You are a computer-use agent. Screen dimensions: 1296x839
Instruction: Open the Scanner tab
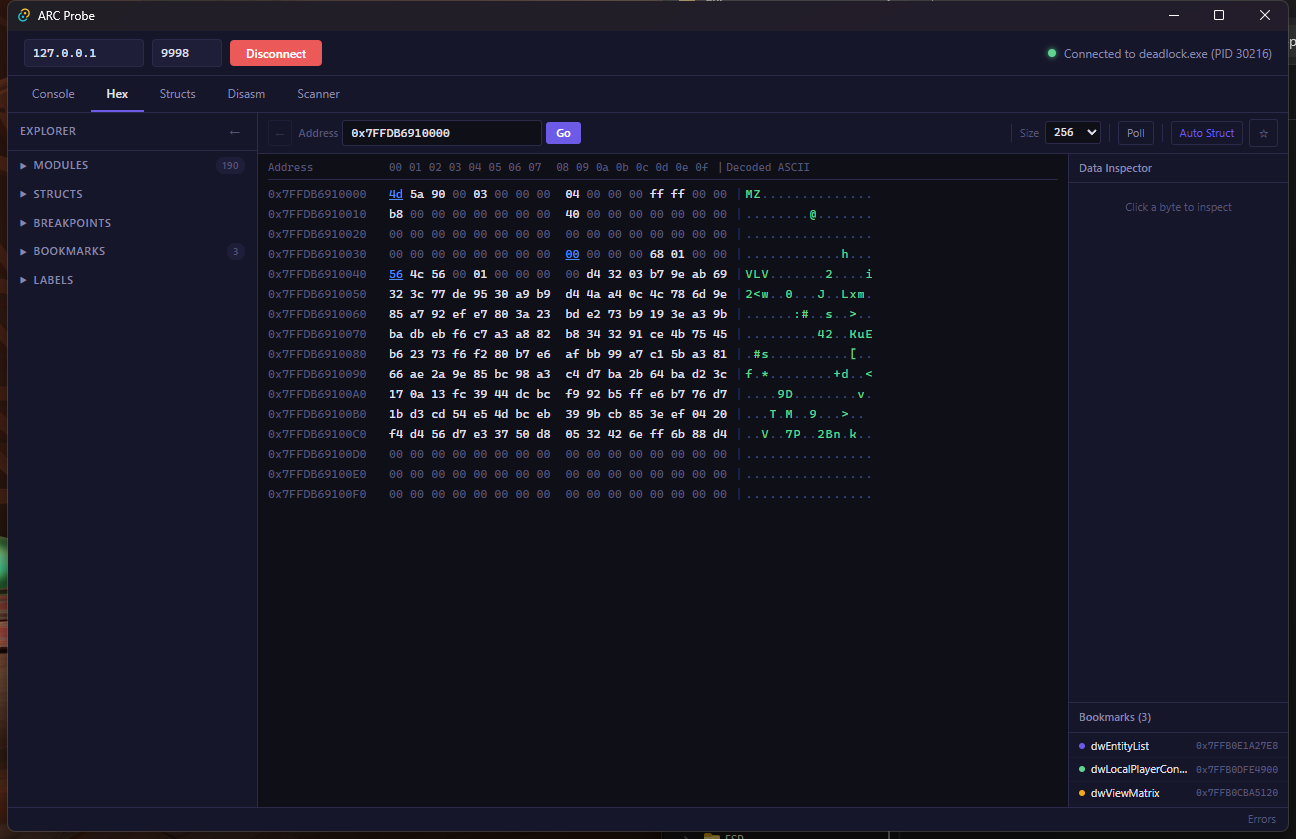pos(318,94)
